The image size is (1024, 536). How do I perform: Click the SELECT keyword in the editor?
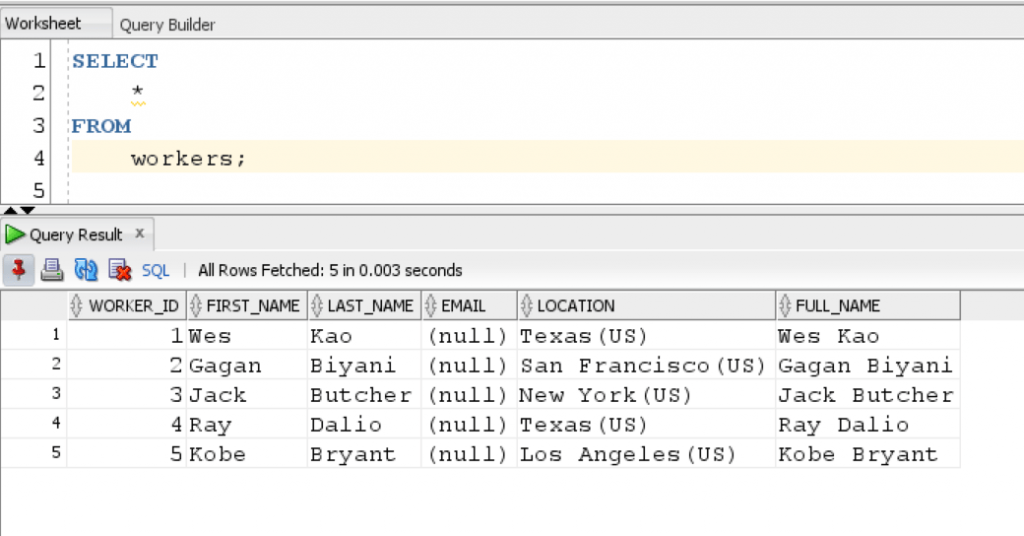115,61
